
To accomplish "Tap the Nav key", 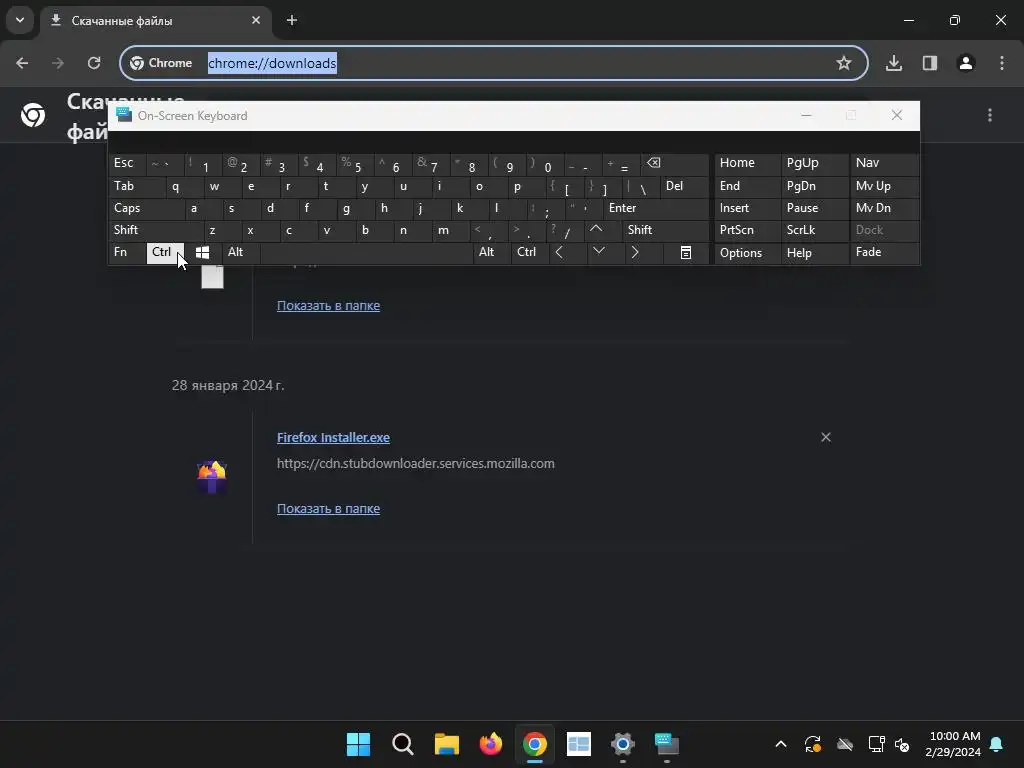I will 884,164.
